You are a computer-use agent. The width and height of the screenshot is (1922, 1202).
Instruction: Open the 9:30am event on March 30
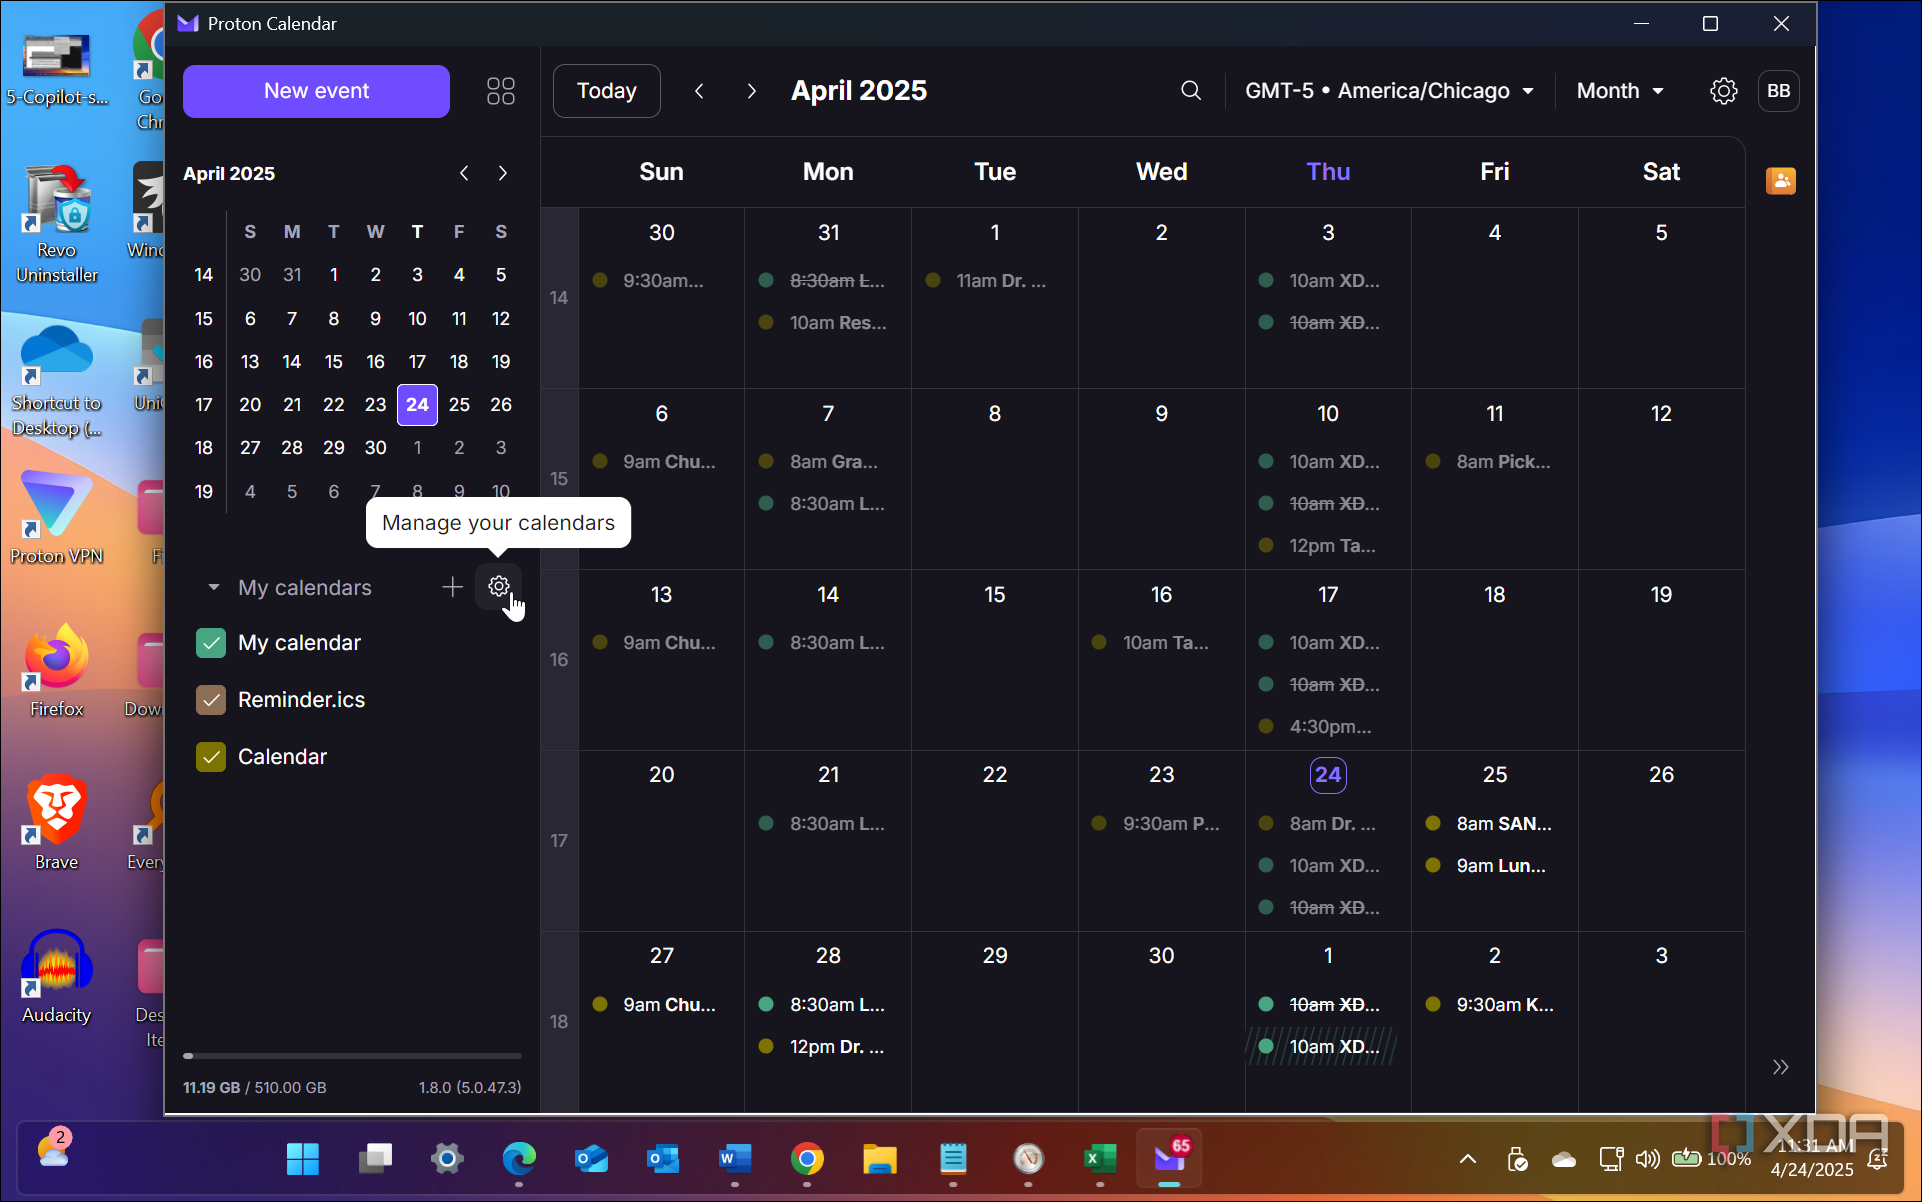click(x=661, y=281)
